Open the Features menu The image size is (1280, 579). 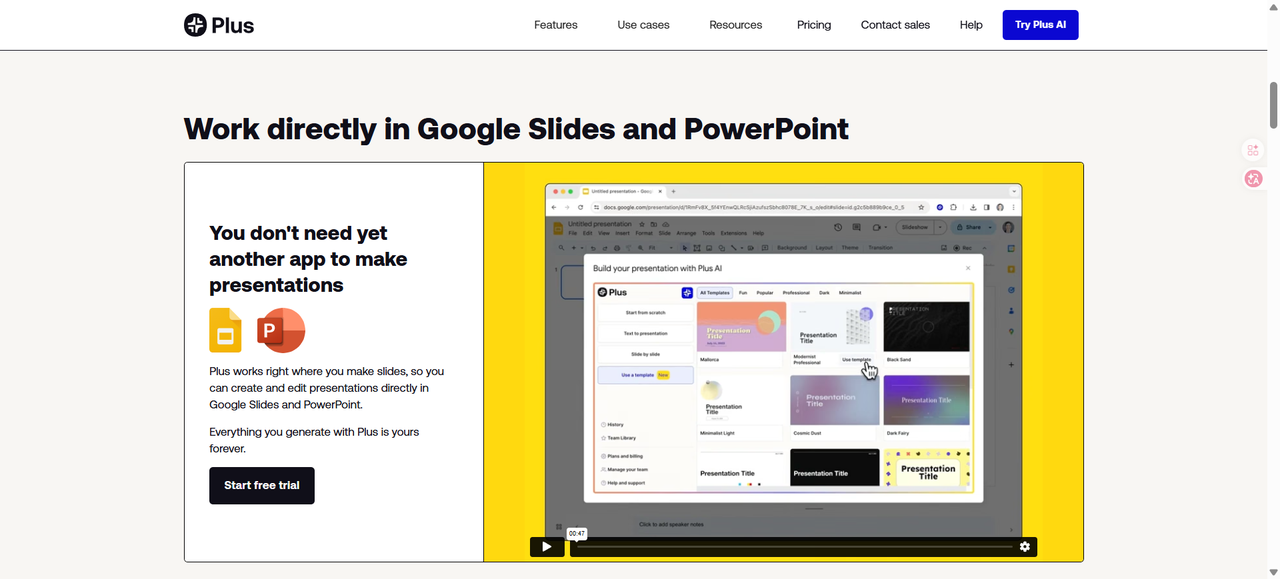556,25
